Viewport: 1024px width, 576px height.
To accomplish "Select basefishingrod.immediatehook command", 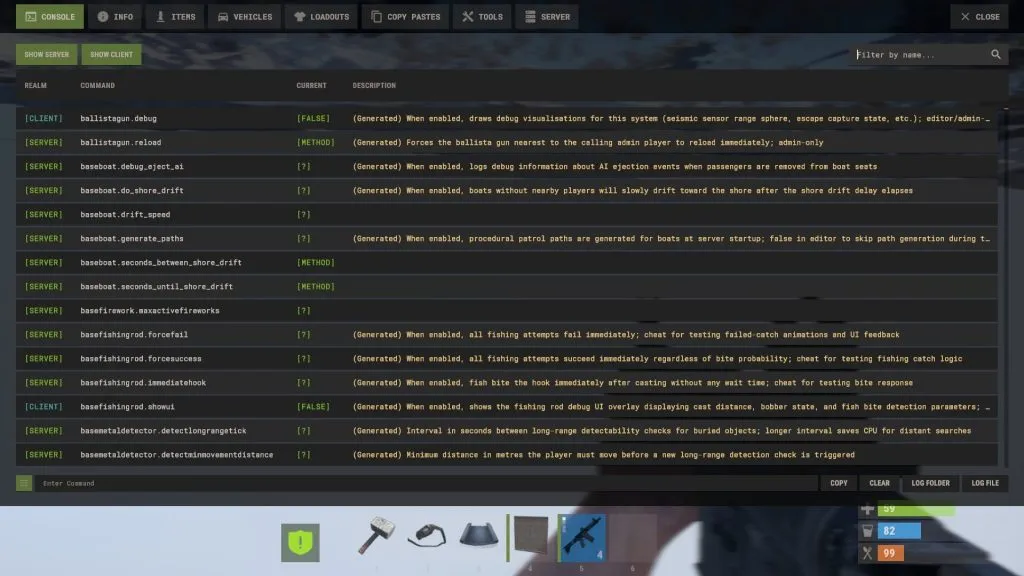I will pyautogui.click(x=507, y=383).
